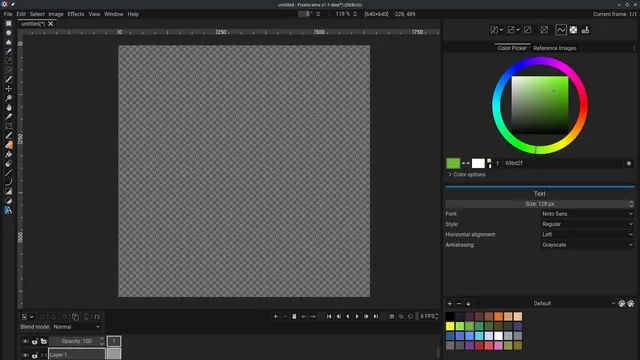Image resolution: width=640 pixels, height=360 pixels.
Task: Select the Line tool
Action: coord(9,173)
